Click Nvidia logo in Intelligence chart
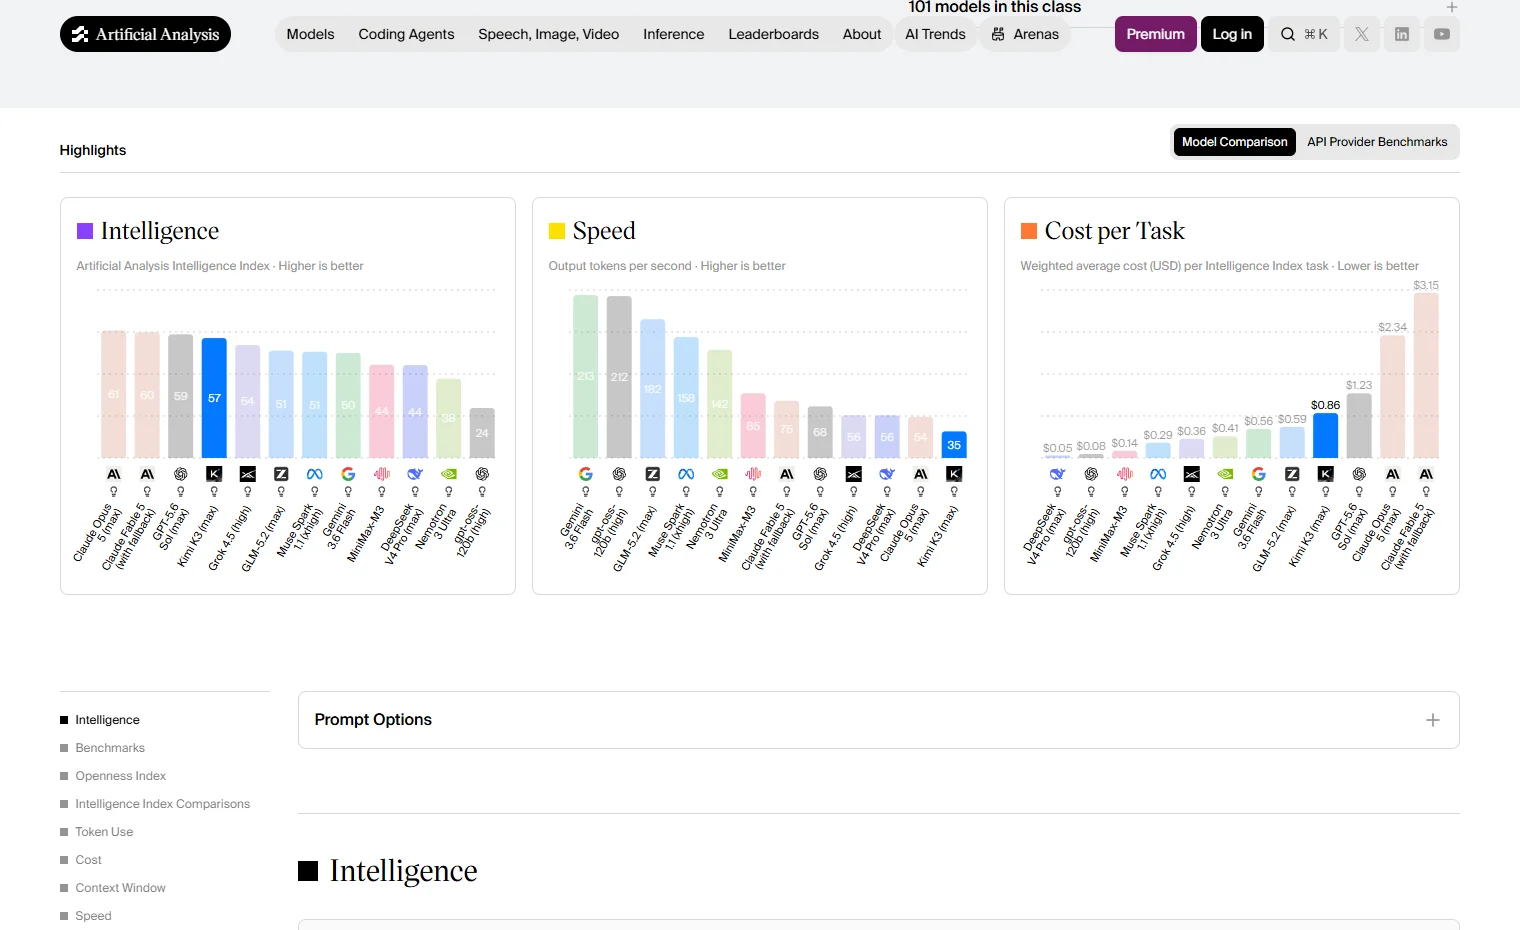The width and height of the screenshot is (1520, 930). coord(449,474)
